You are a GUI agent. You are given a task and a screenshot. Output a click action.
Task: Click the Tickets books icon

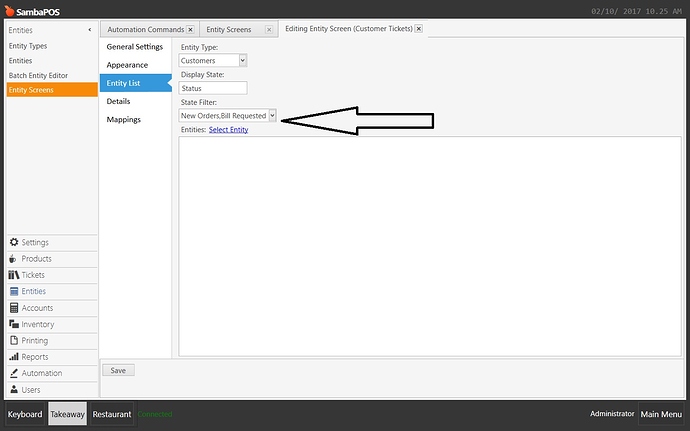(x=14, y=275)
